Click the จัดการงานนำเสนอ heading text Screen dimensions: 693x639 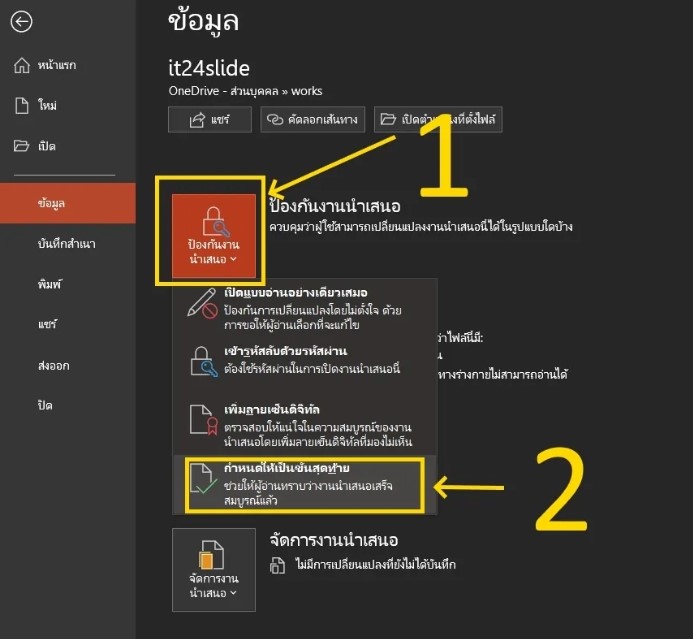(334, 540)
